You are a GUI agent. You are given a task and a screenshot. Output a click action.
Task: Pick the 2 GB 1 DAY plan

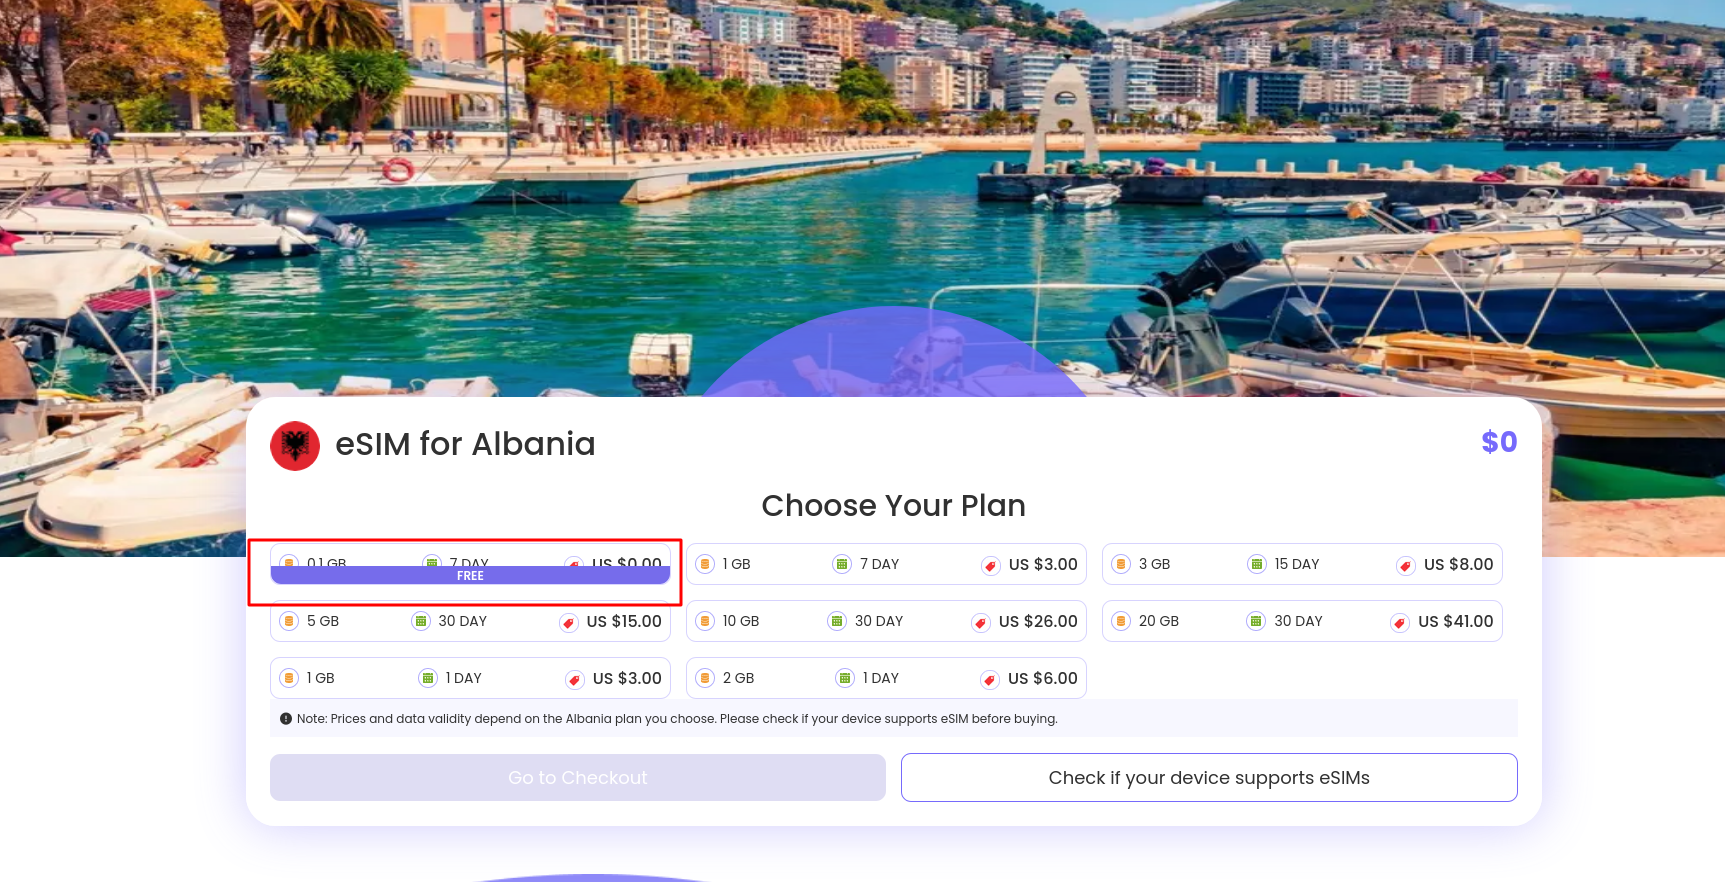[x=886, y=678]
